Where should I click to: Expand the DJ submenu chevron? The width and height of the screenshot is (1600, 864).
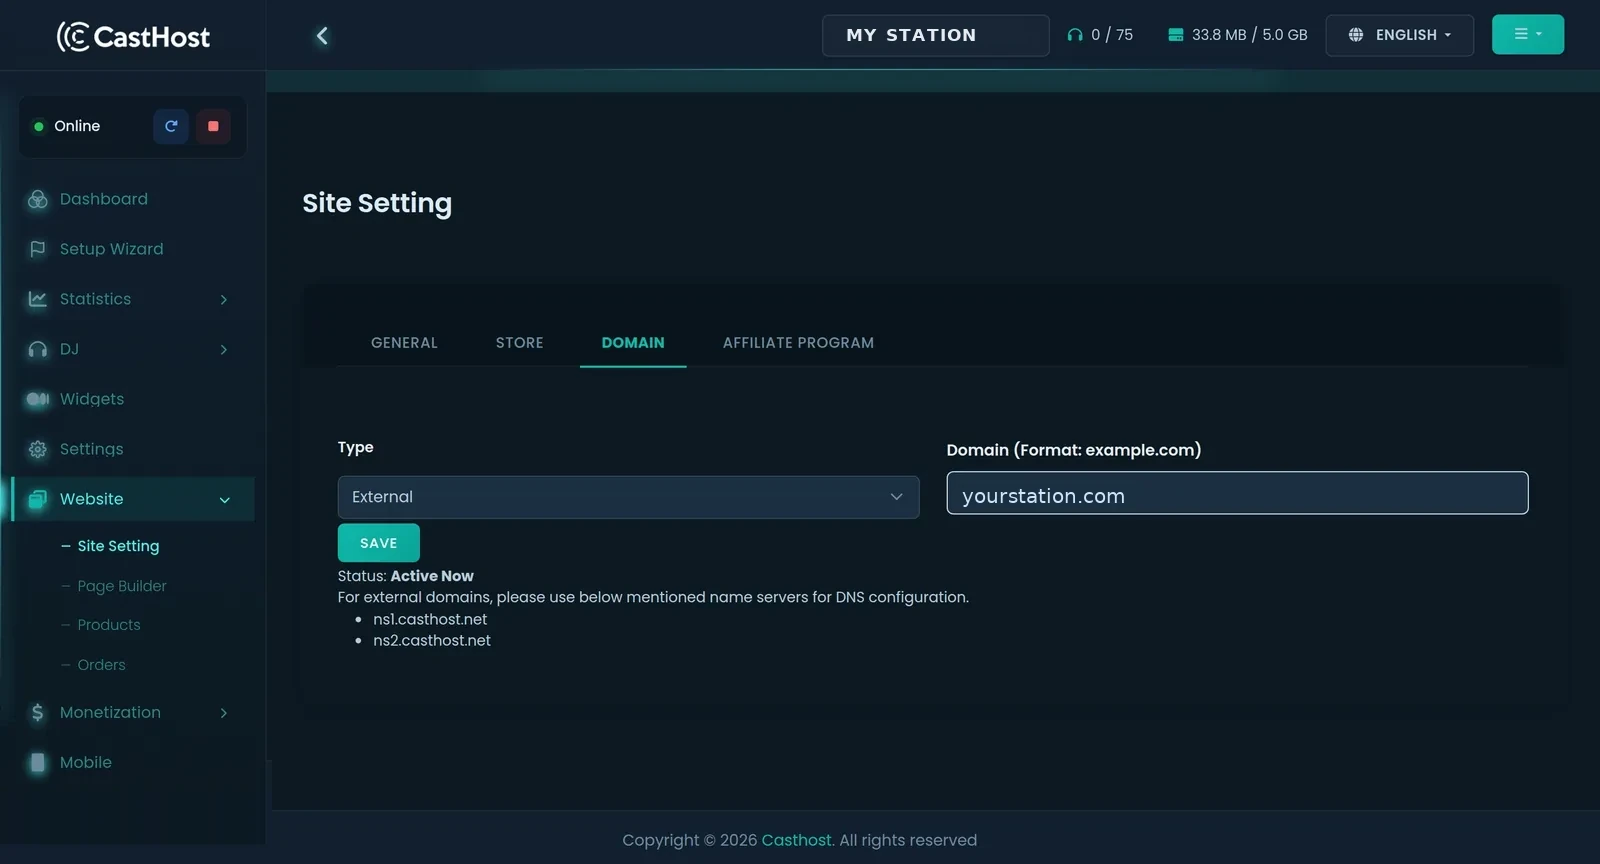(224, 349)
